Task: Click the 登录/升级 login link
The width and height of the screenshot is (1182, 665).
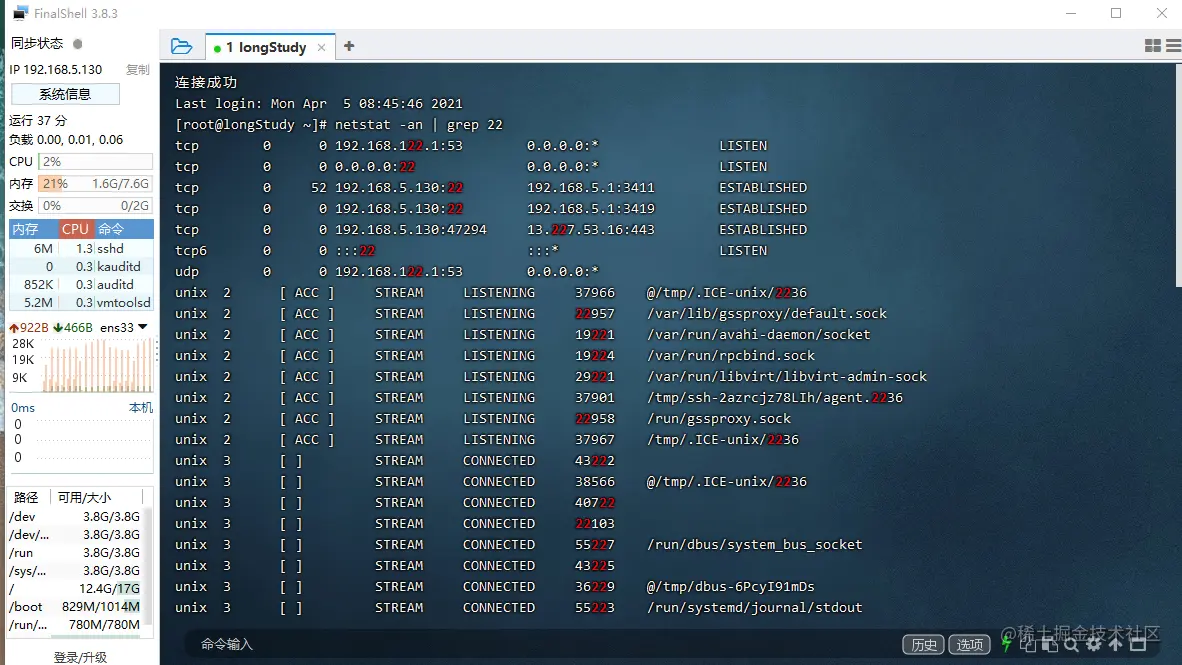Action: [80, 657]
